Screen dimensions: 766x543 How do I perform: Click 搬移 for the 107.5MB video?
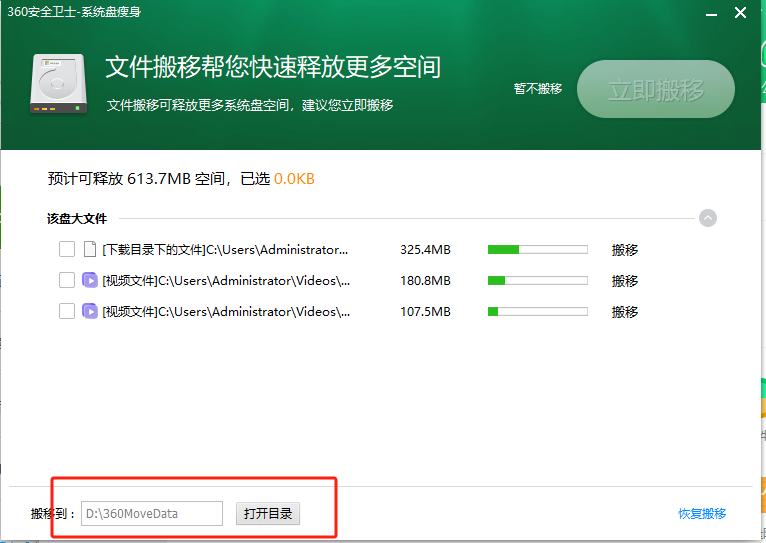(x=625, y=312)
